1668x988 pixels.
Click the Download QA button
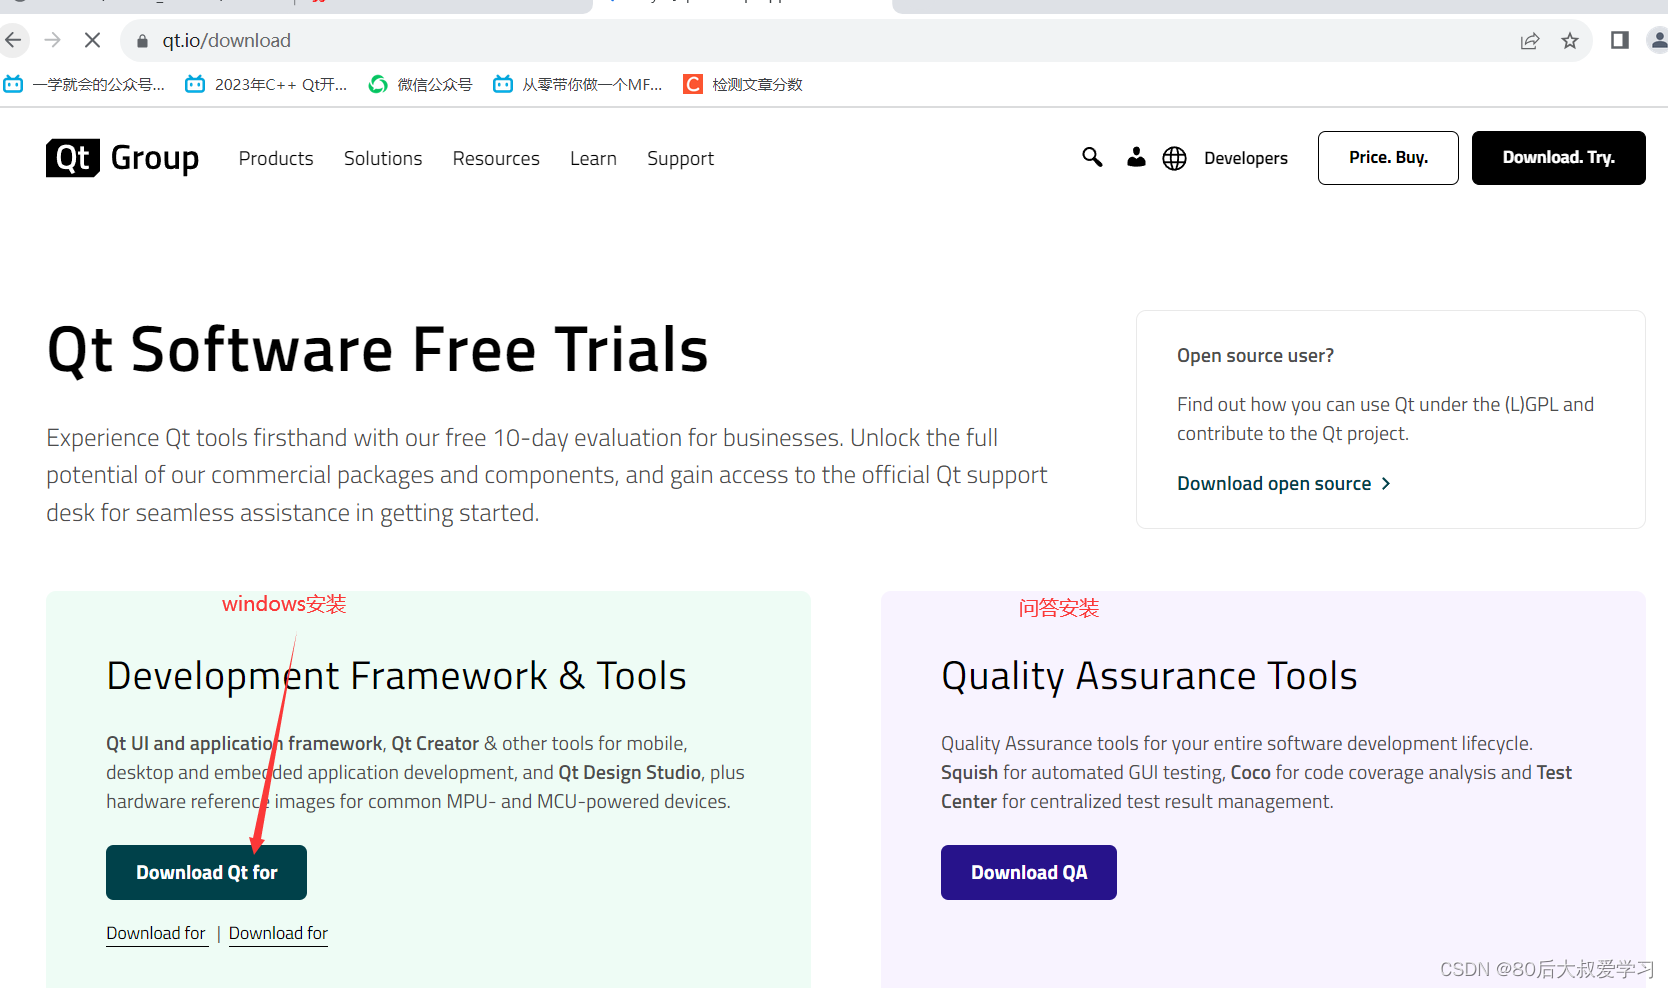(1029, 872)
